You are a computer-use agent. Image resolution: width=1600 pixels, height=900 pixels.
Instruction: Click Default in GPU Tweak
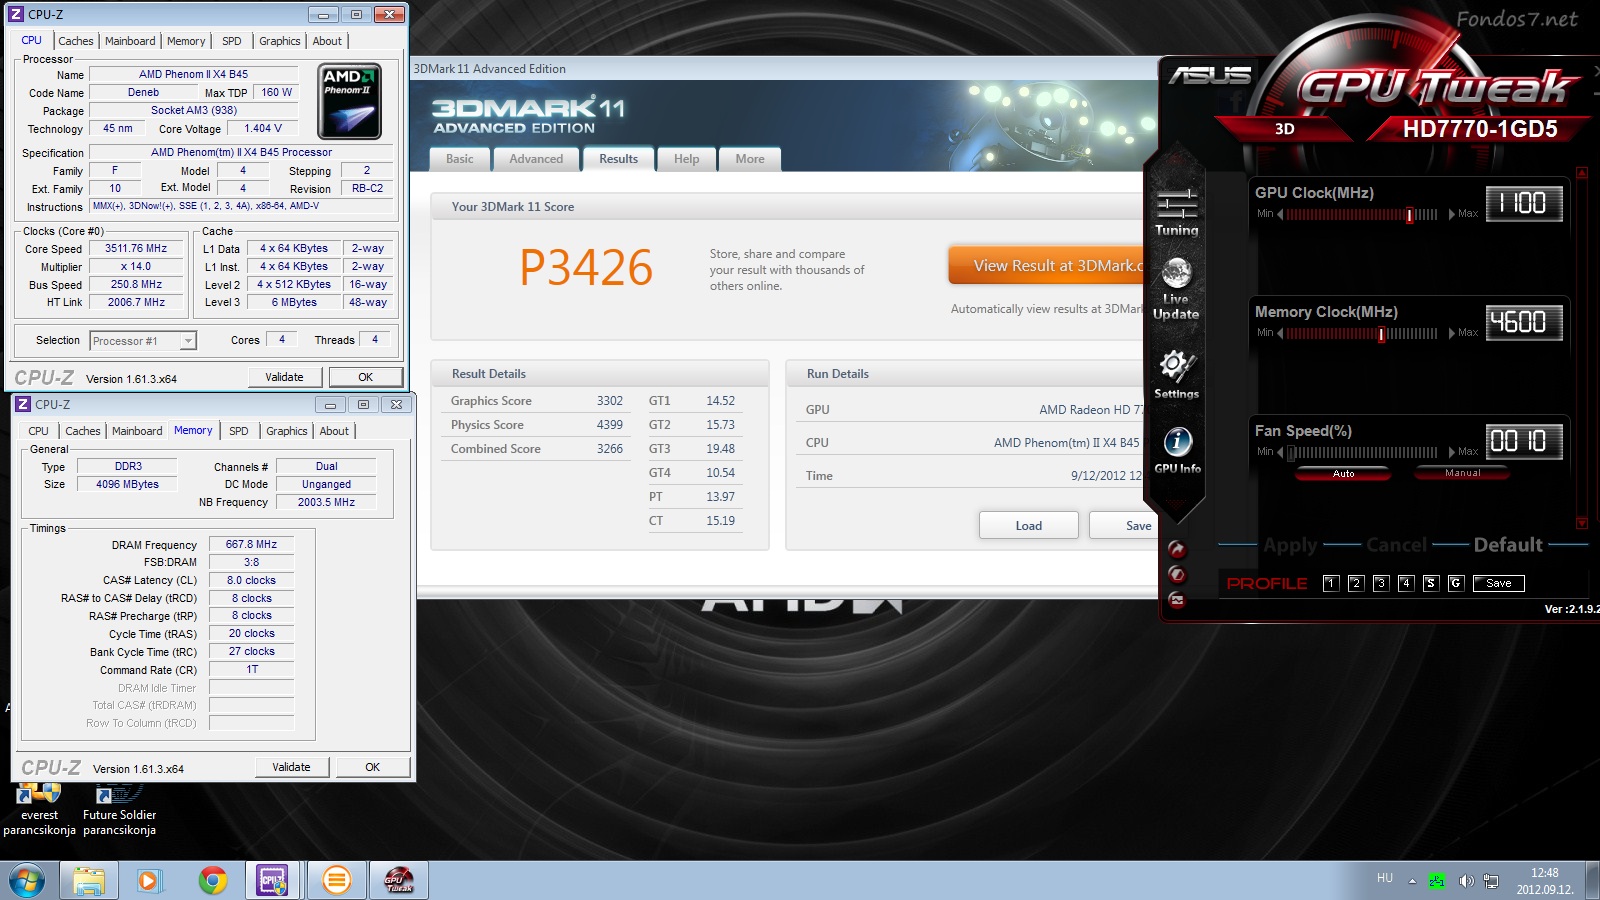(1508, 545)
